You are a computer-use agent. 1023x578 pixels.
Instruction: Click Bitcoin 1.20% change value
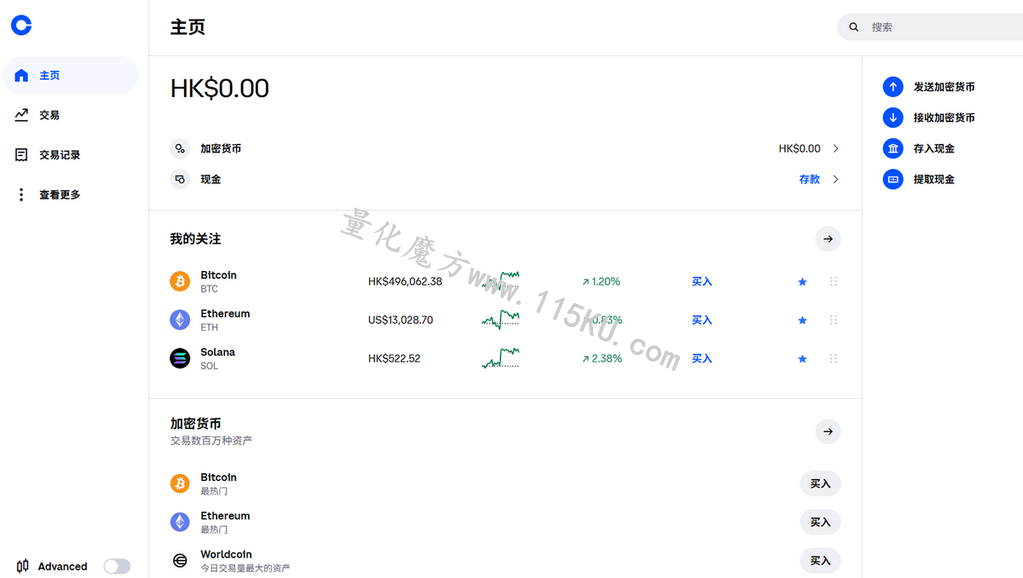601,281
